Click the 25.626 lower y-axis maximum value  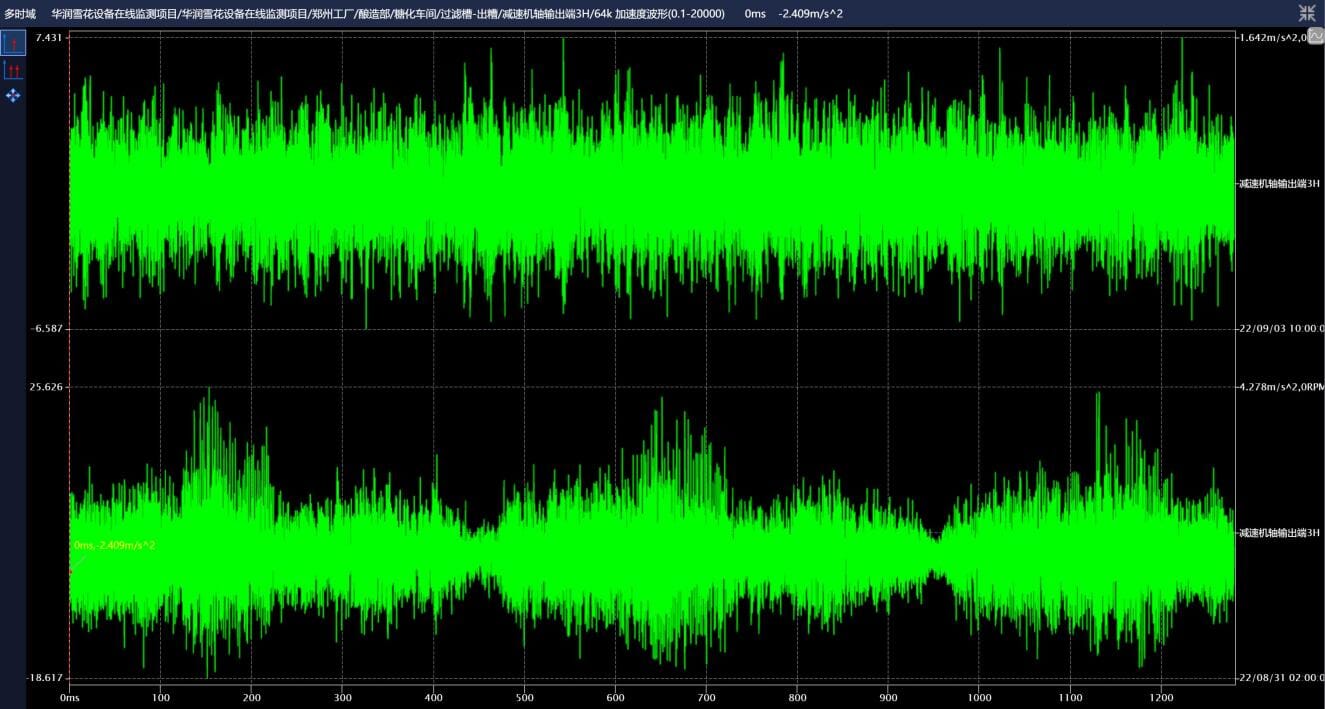[x=46, y=387]
